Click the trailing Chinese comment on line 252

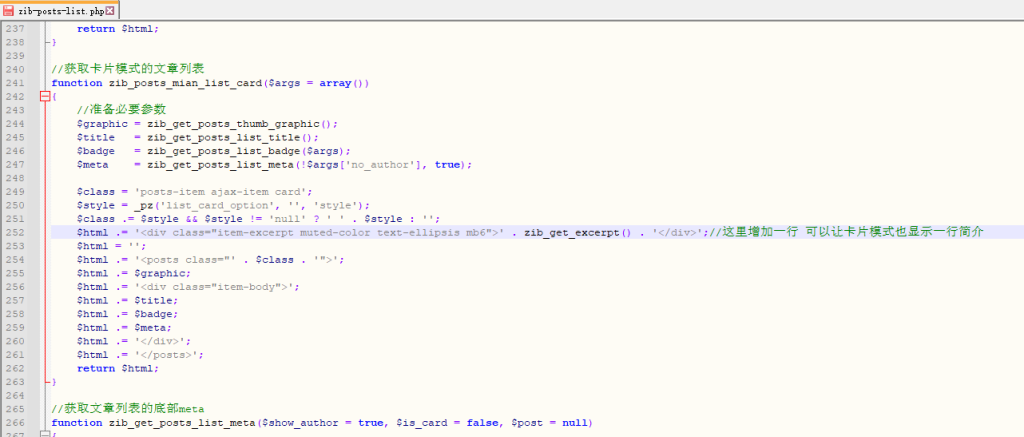coord(852,232)
